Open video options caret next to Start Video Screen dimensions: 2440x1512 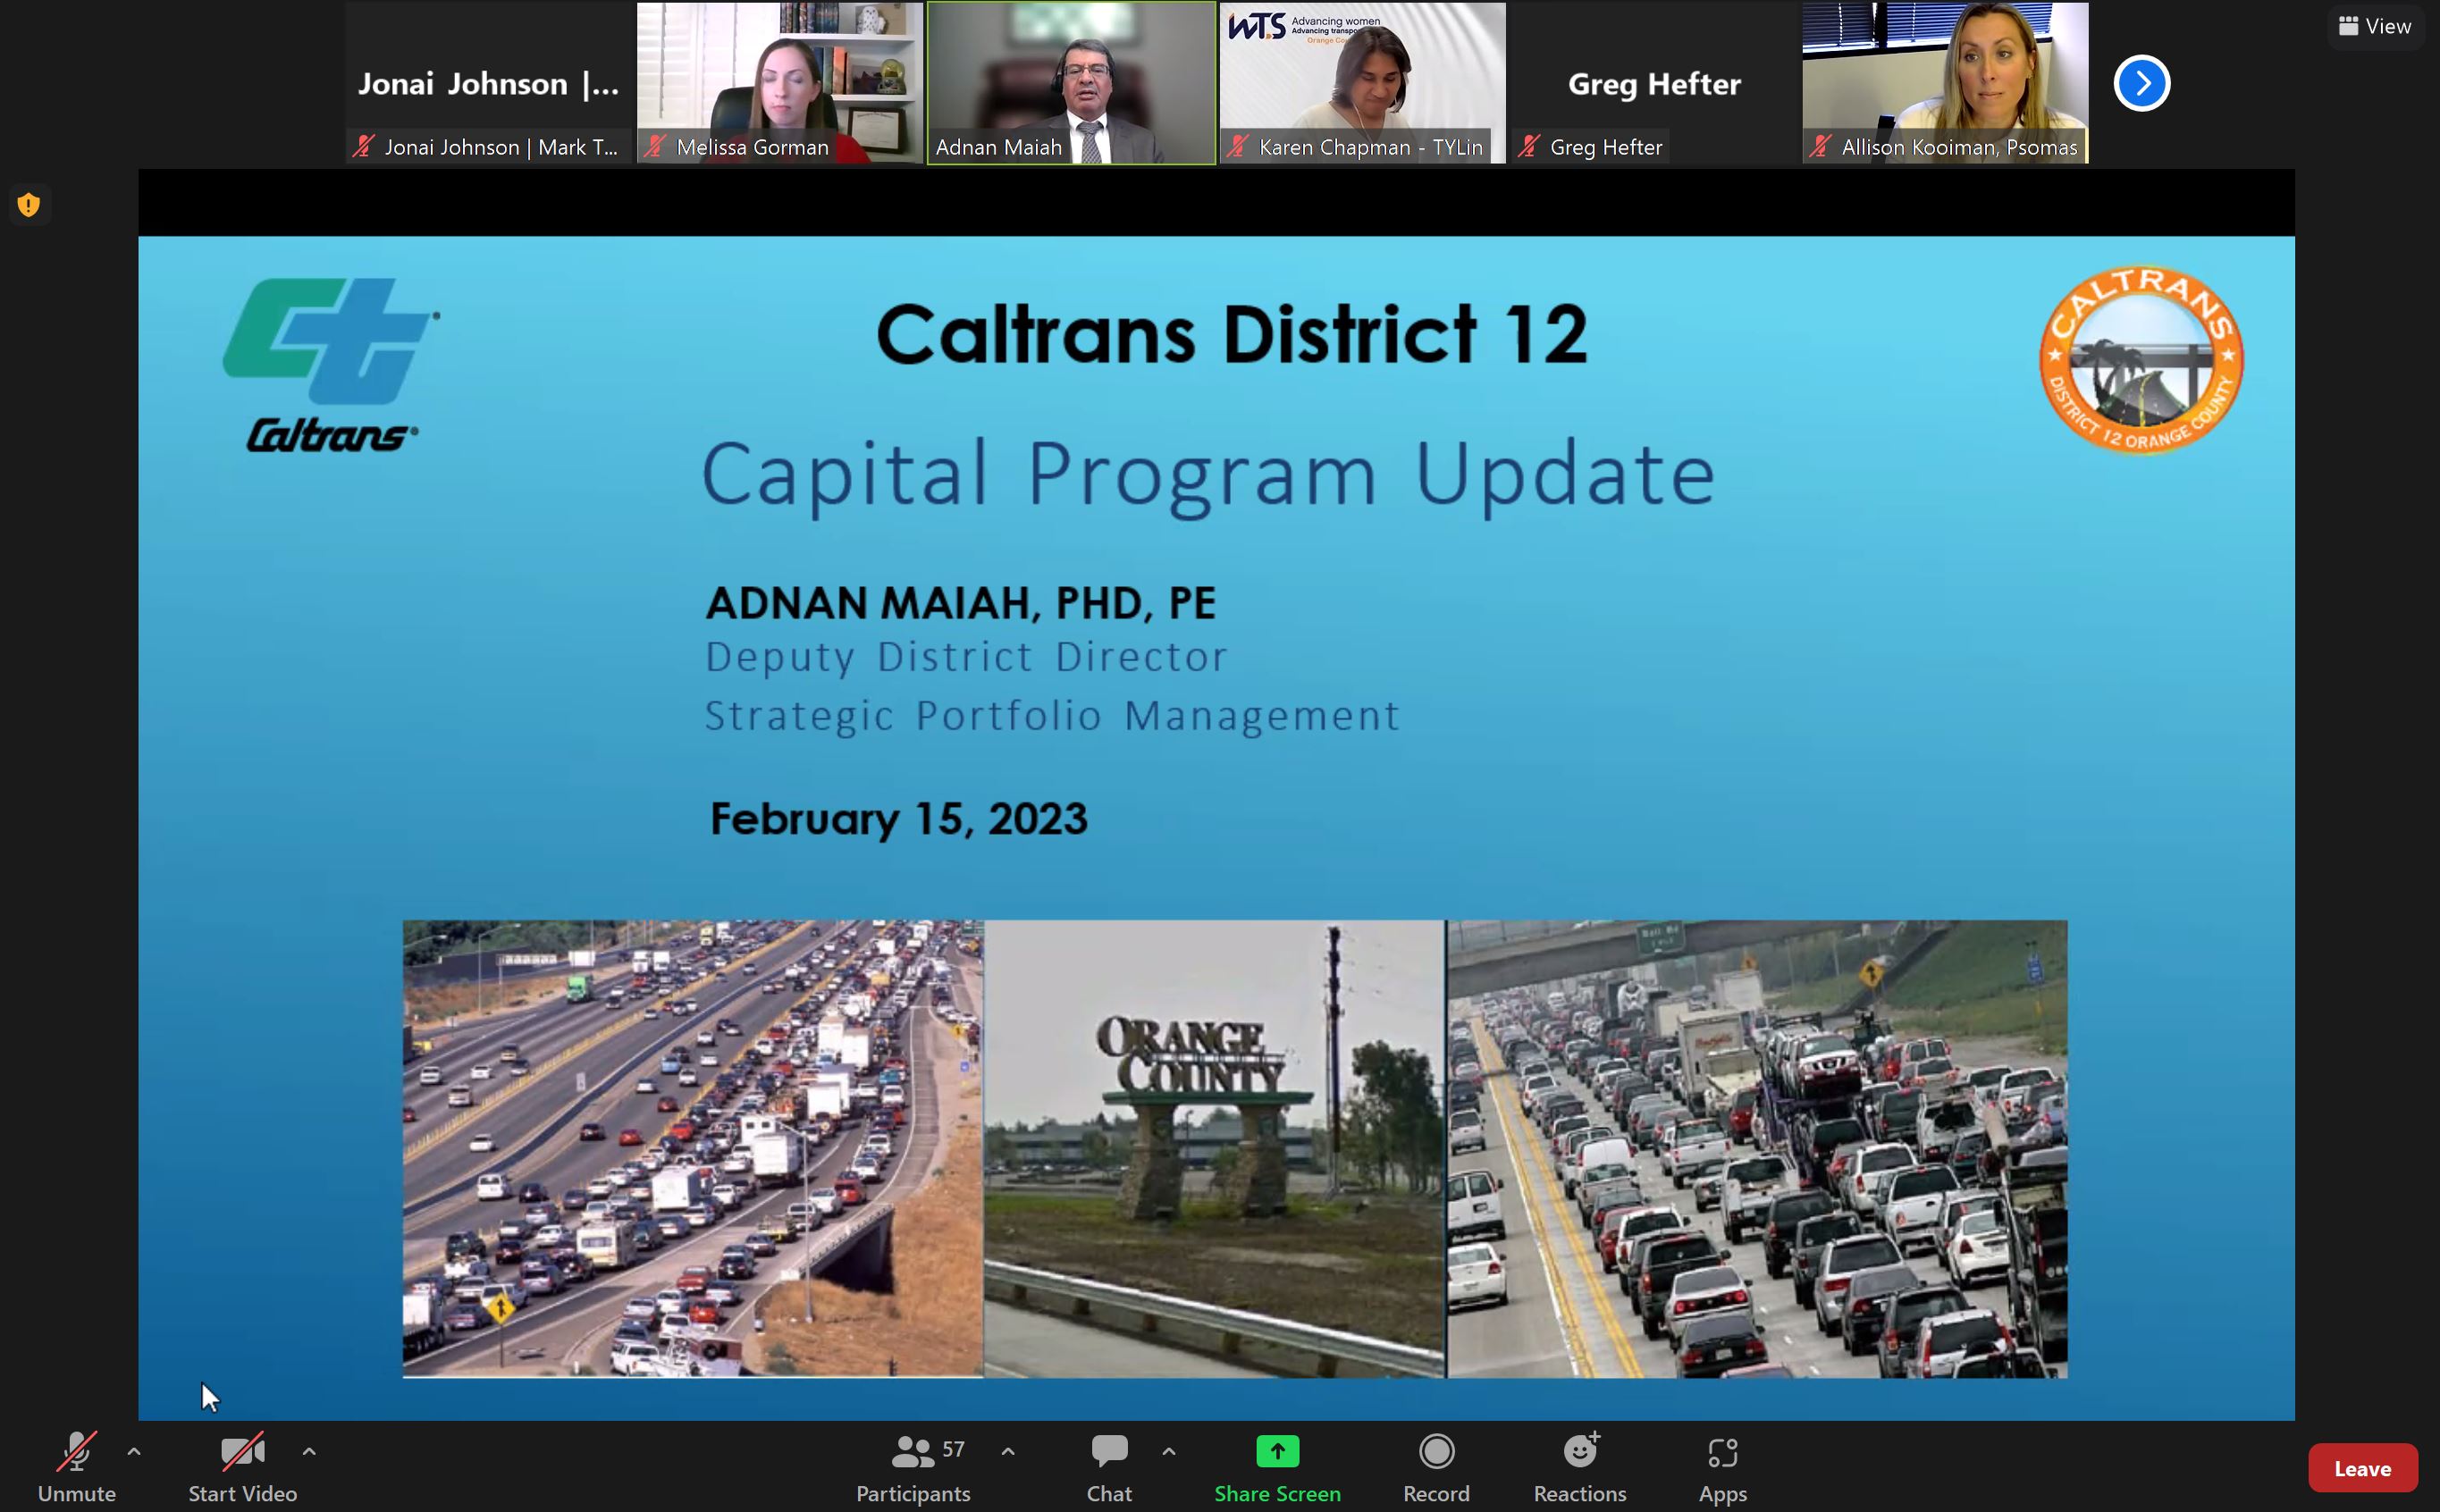(x=309, y=1451)
